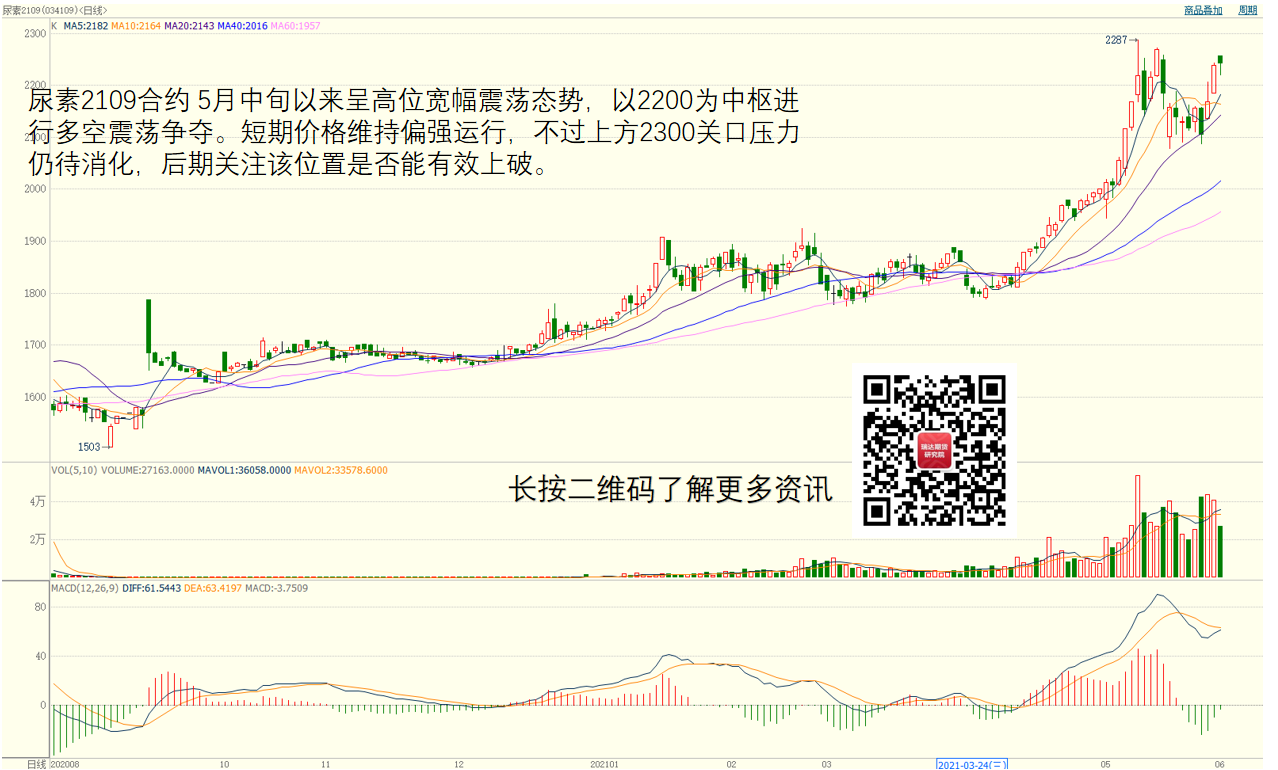Select the orange DEA:63.4197 label
Screen dimensions: 1278x770
213,588
